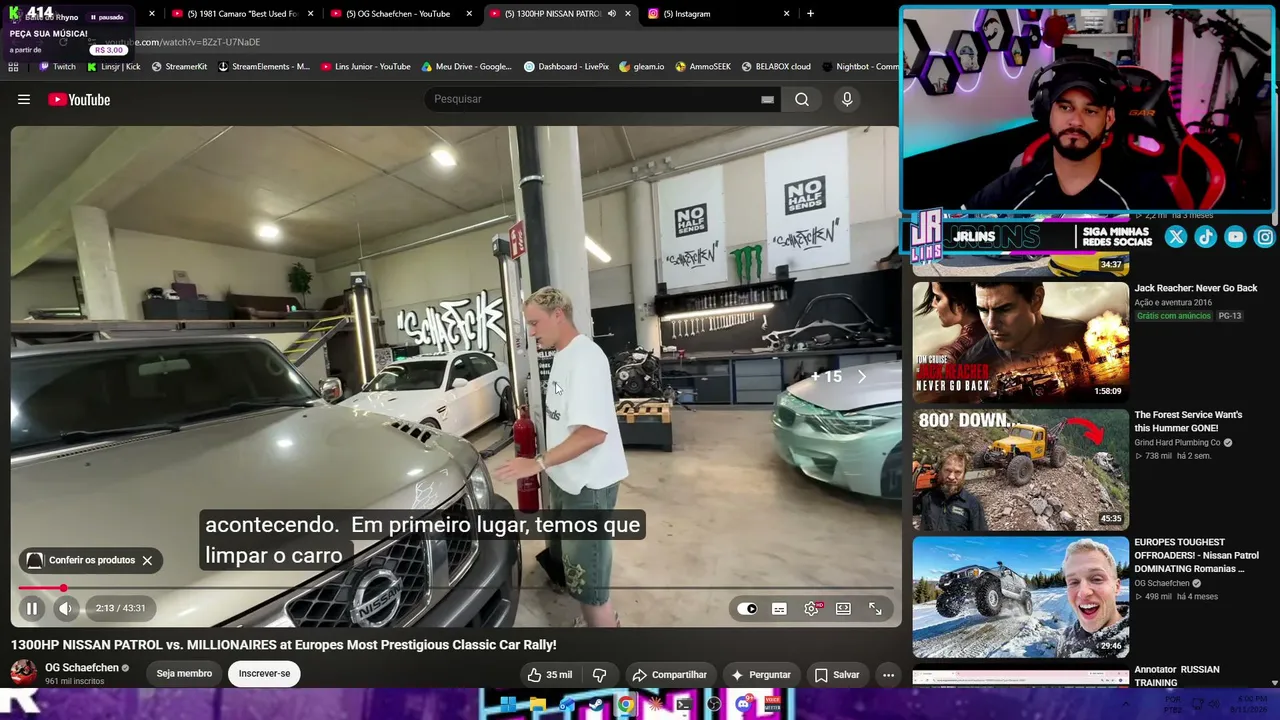Click the Grind Hard Plumbing Co channel name

click(1177, 443)
